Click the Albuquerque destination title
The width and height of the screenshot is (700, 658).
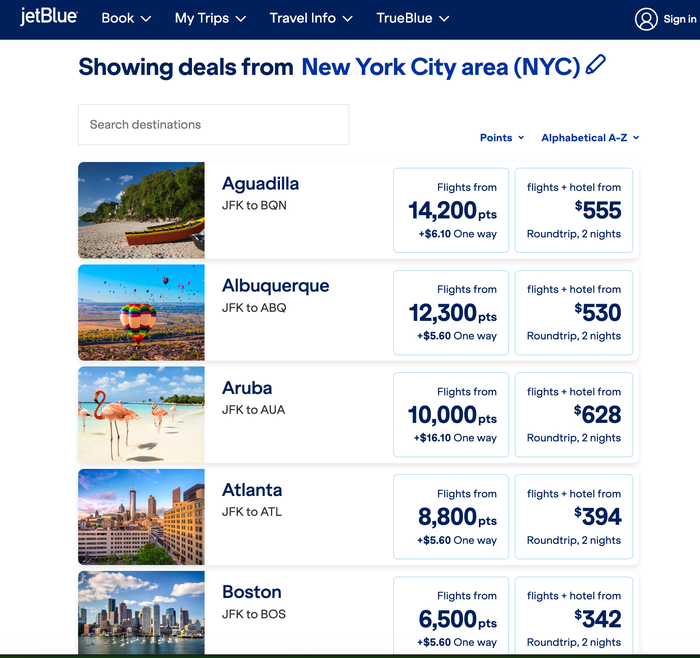pyautogui.click(x=275, y=286)
